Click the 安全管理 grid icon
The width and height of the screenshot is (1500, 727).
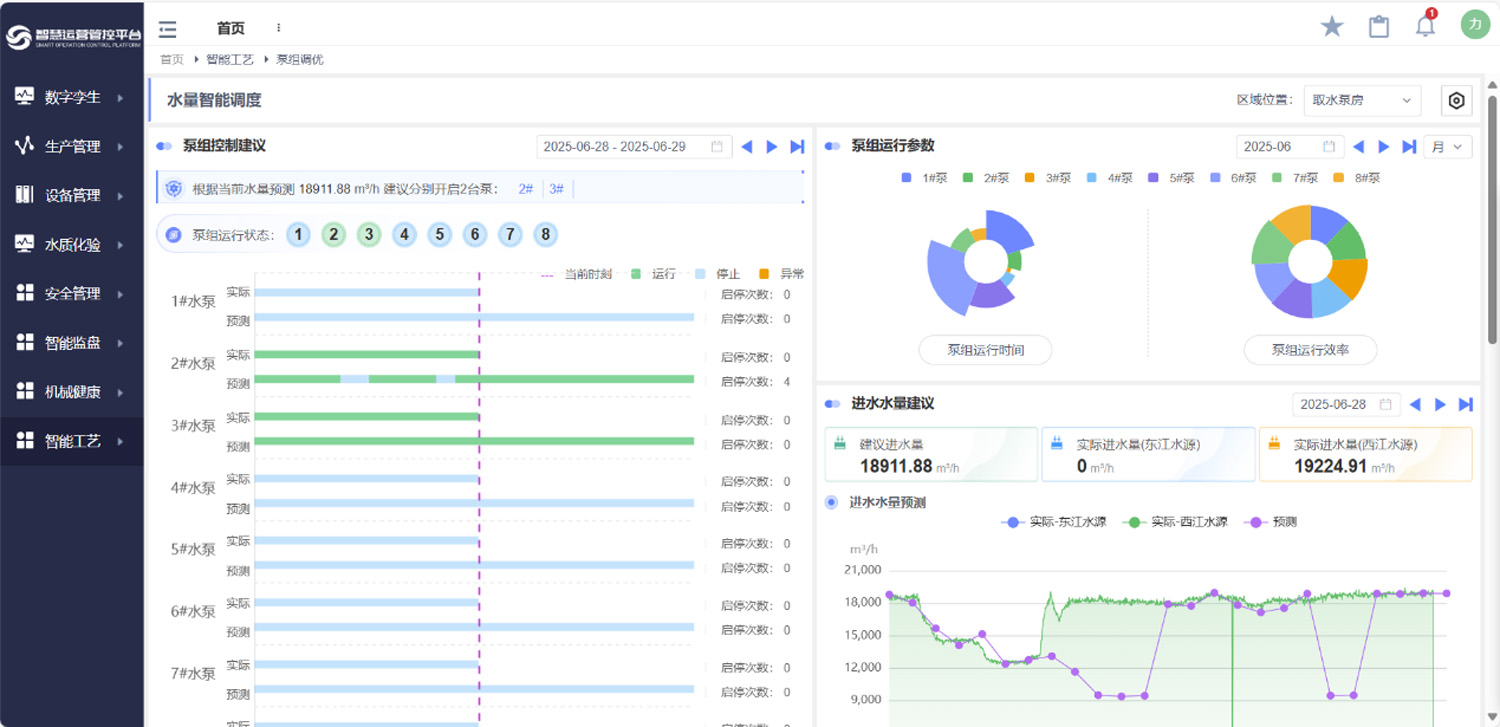[25, 293]
